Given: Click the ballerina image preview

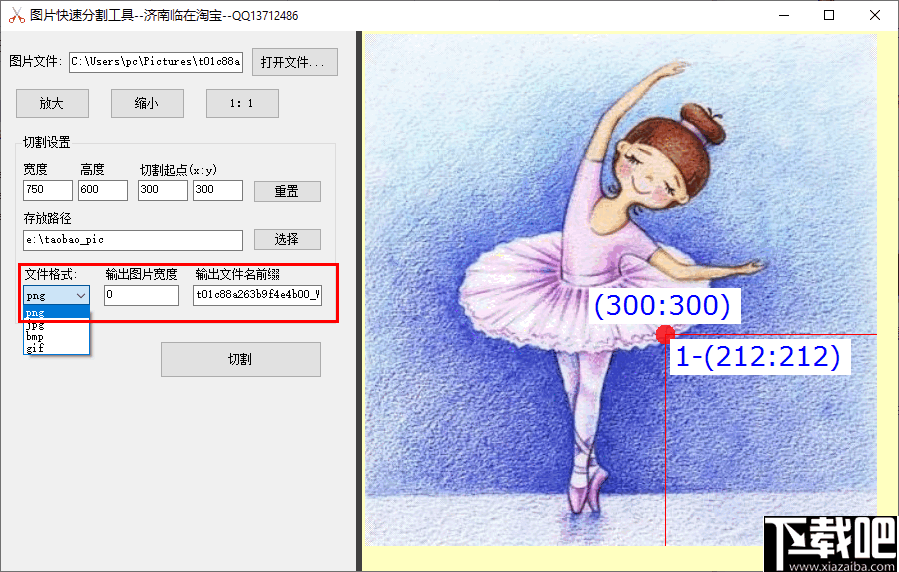Looking at the screenshot, I should tap(622, 289).
